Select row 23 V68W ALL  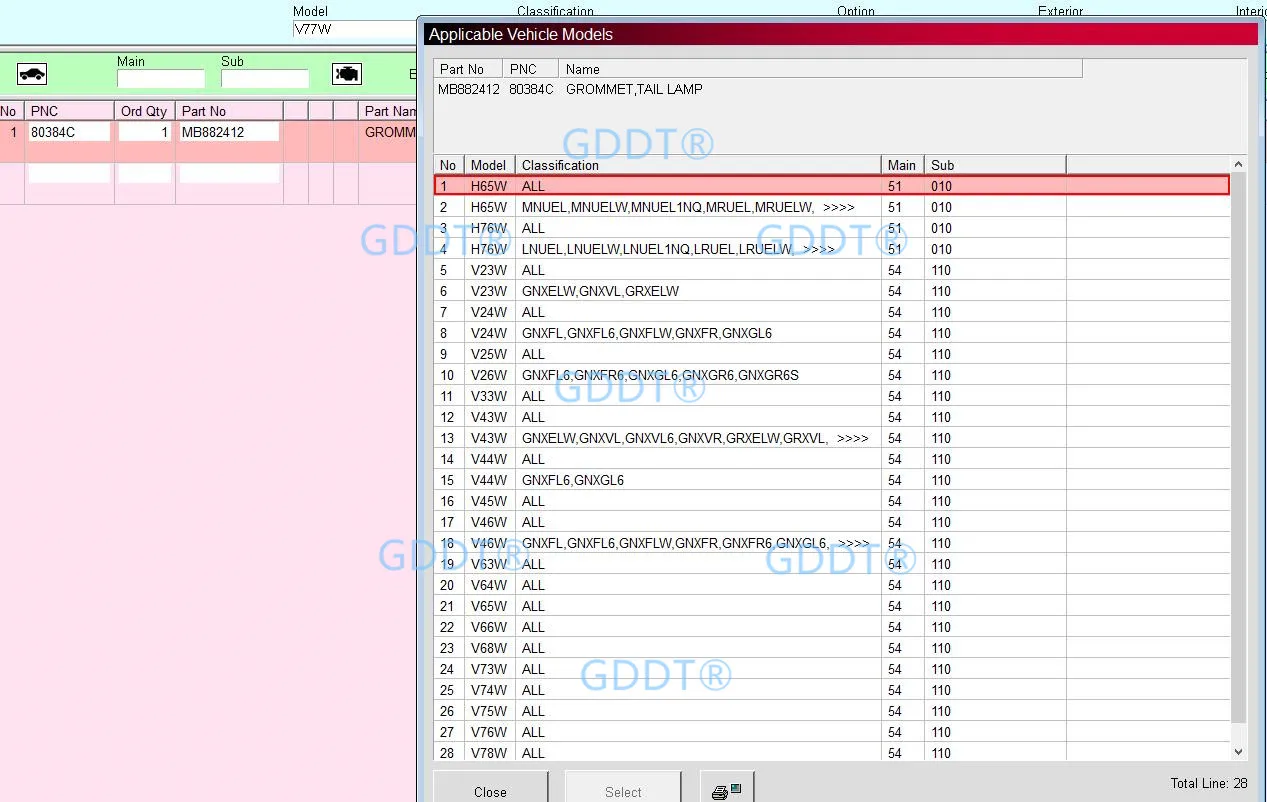832,648
